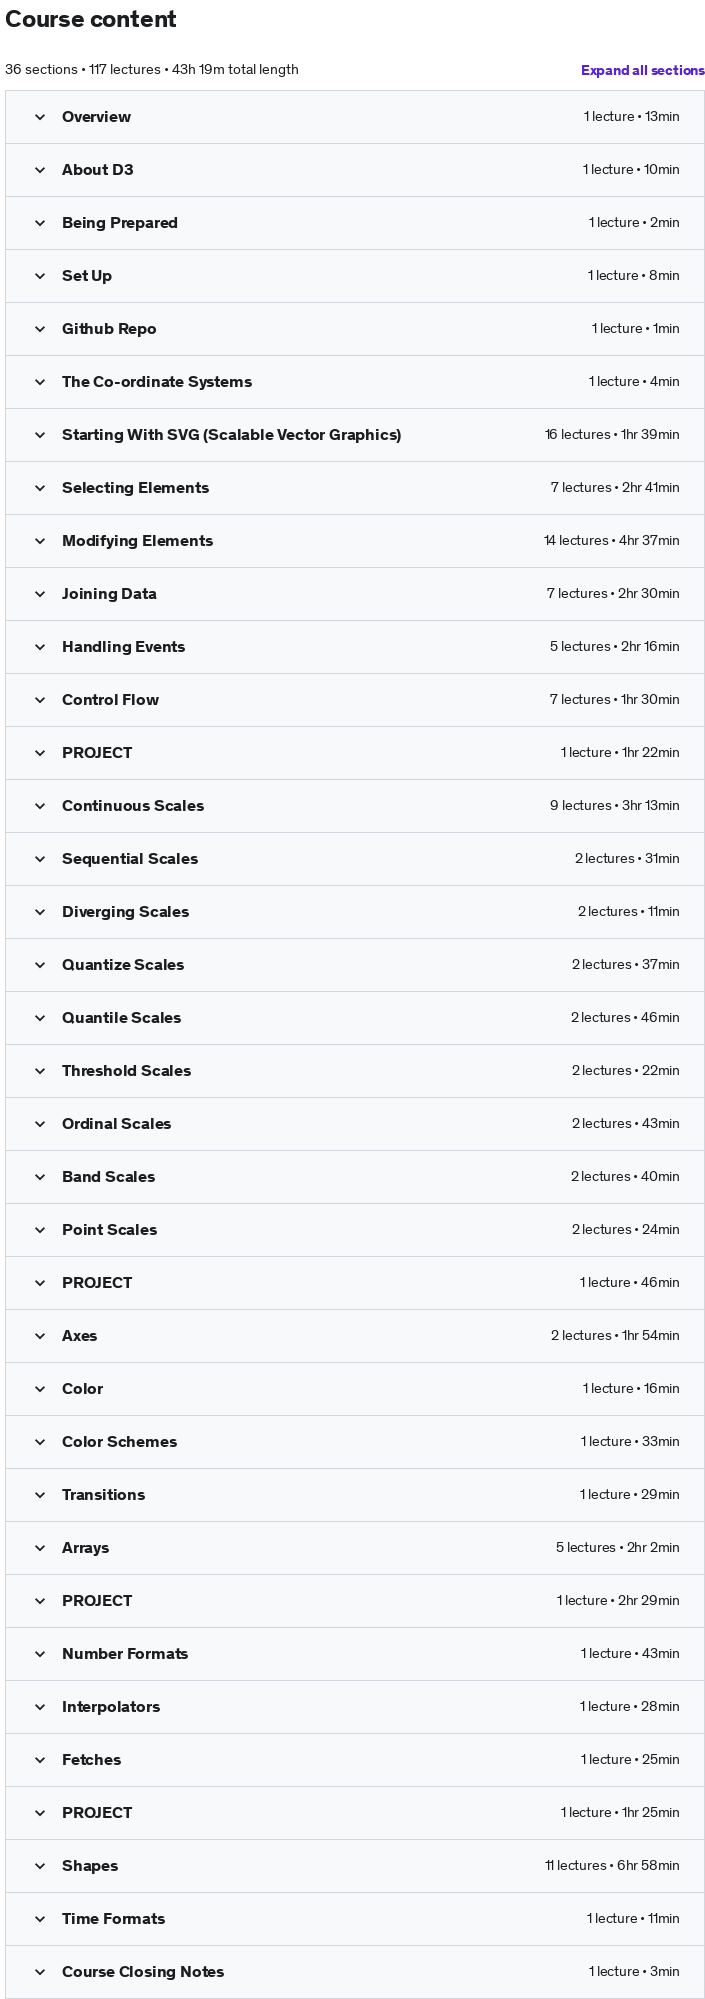Click chevron next to Joining Data
The height and width of the screenshot is (1999, 705).
click(40, 594)
